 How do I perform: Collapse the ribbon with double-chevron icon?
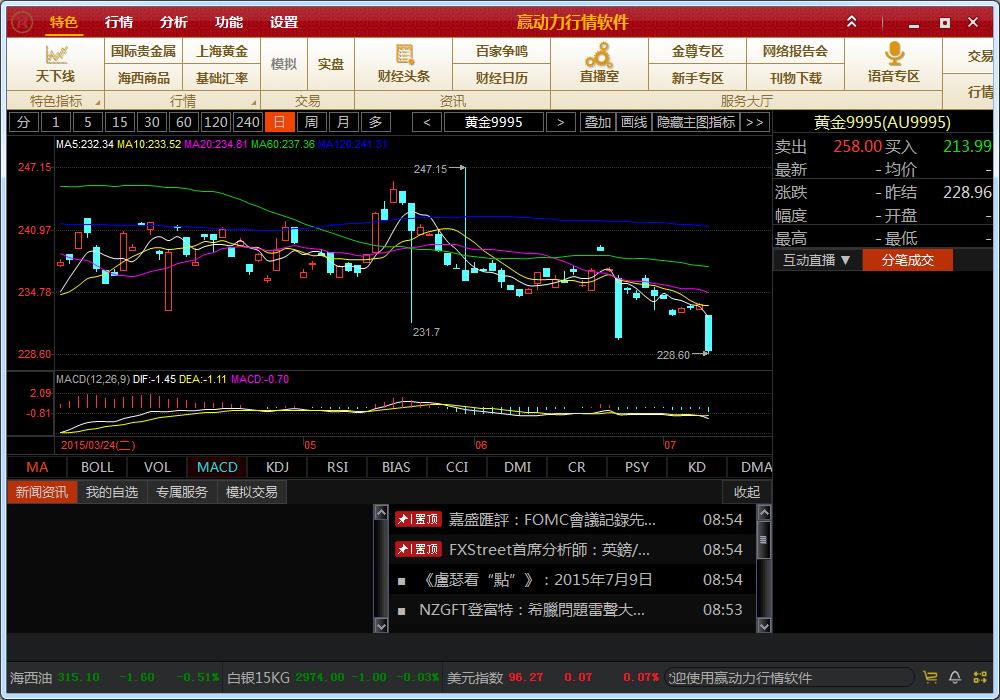pyautogui.click(x=851, y=22)
